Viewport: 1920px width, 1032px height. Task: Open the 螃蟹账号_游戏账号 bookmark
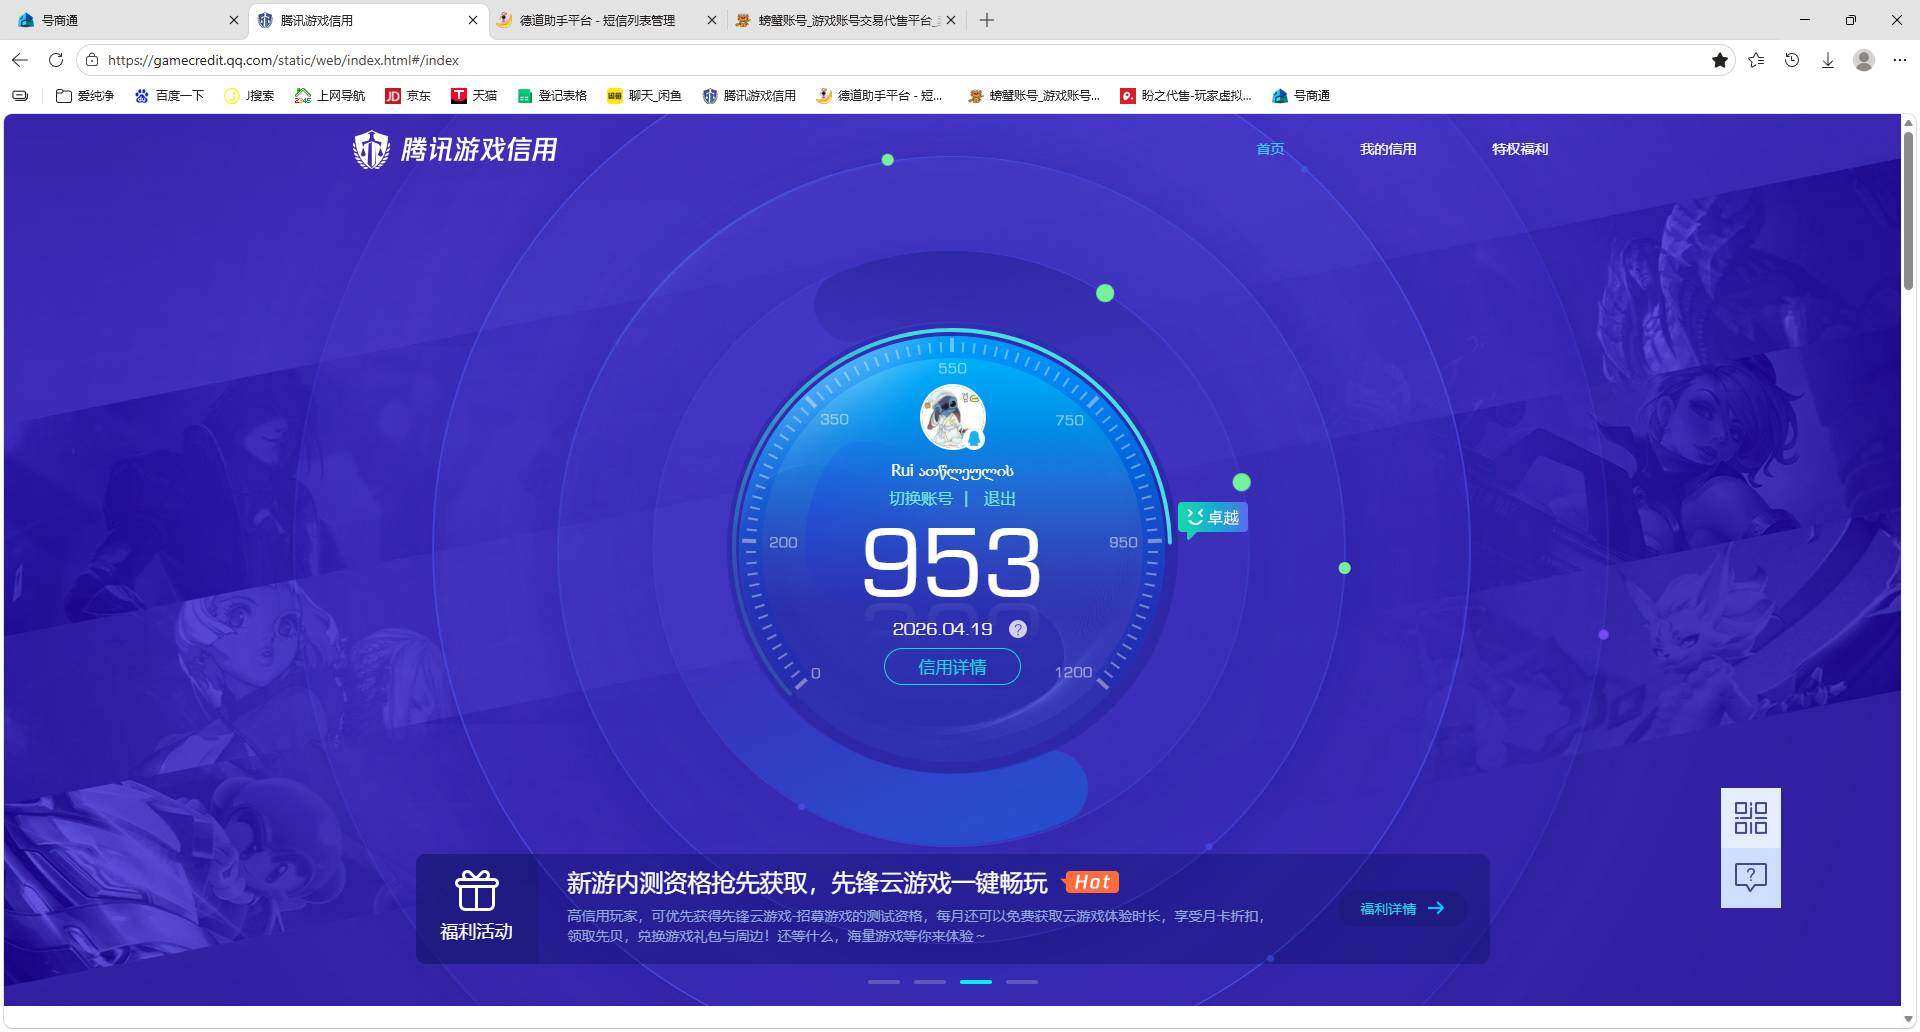1034,96
